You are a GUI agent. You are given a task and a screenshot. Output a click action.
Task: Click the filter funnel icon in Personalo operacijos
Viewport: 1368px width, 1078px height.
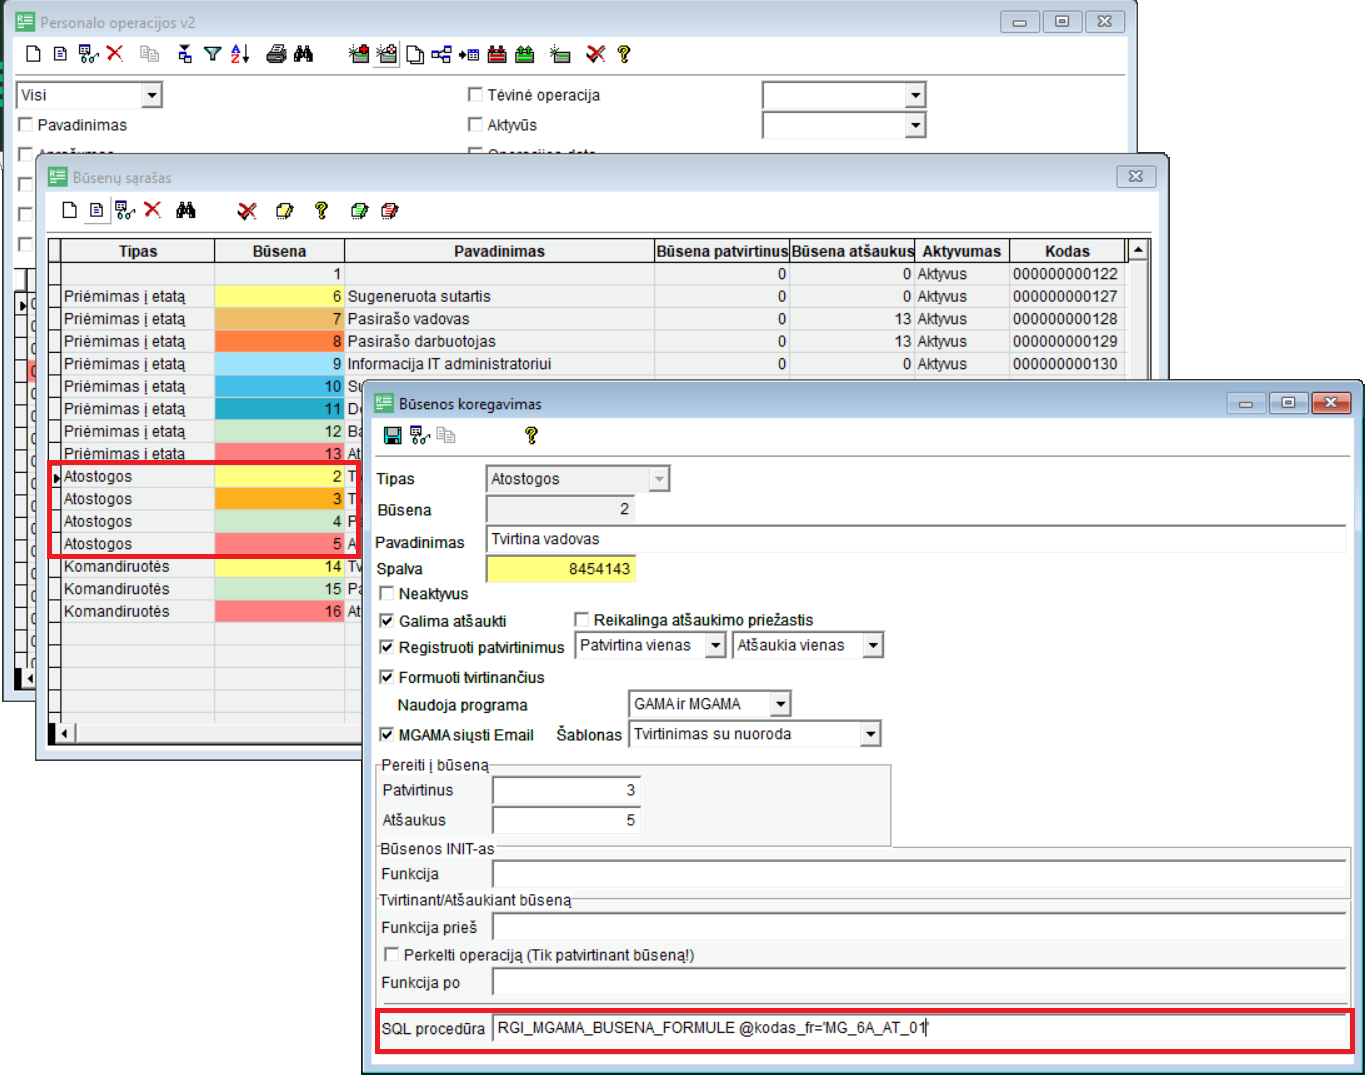tap(212, 54)
